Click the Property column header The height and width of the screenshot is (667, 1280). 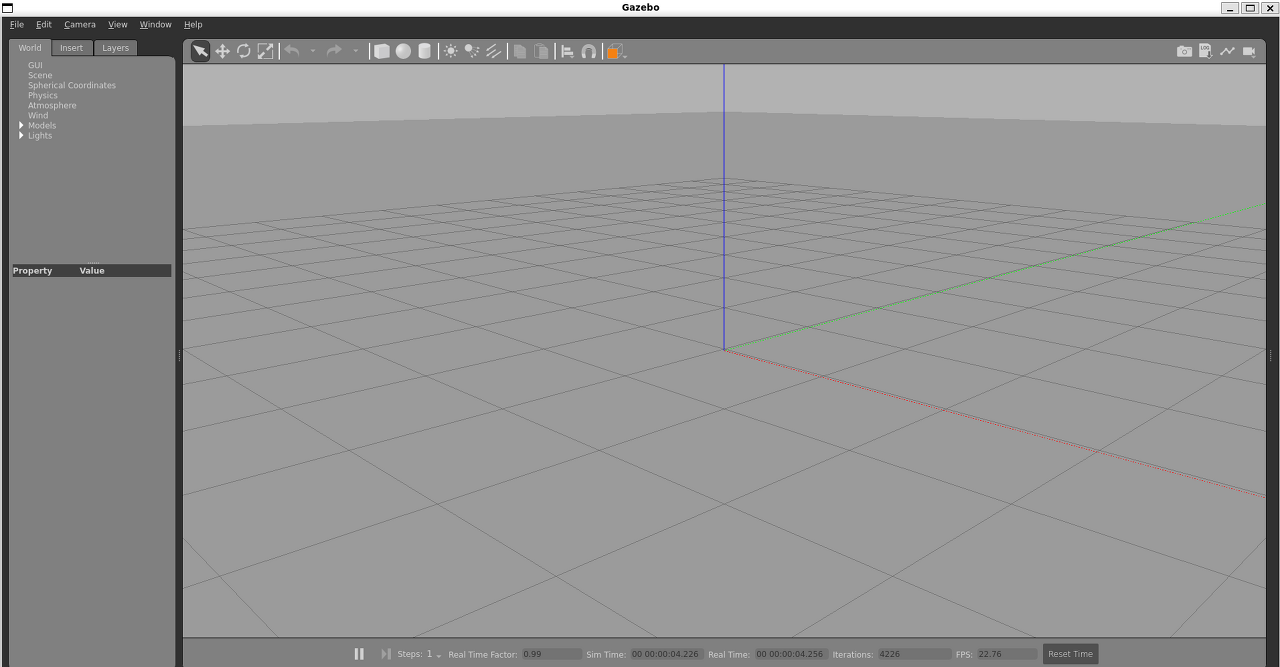(x=33, y=271)
